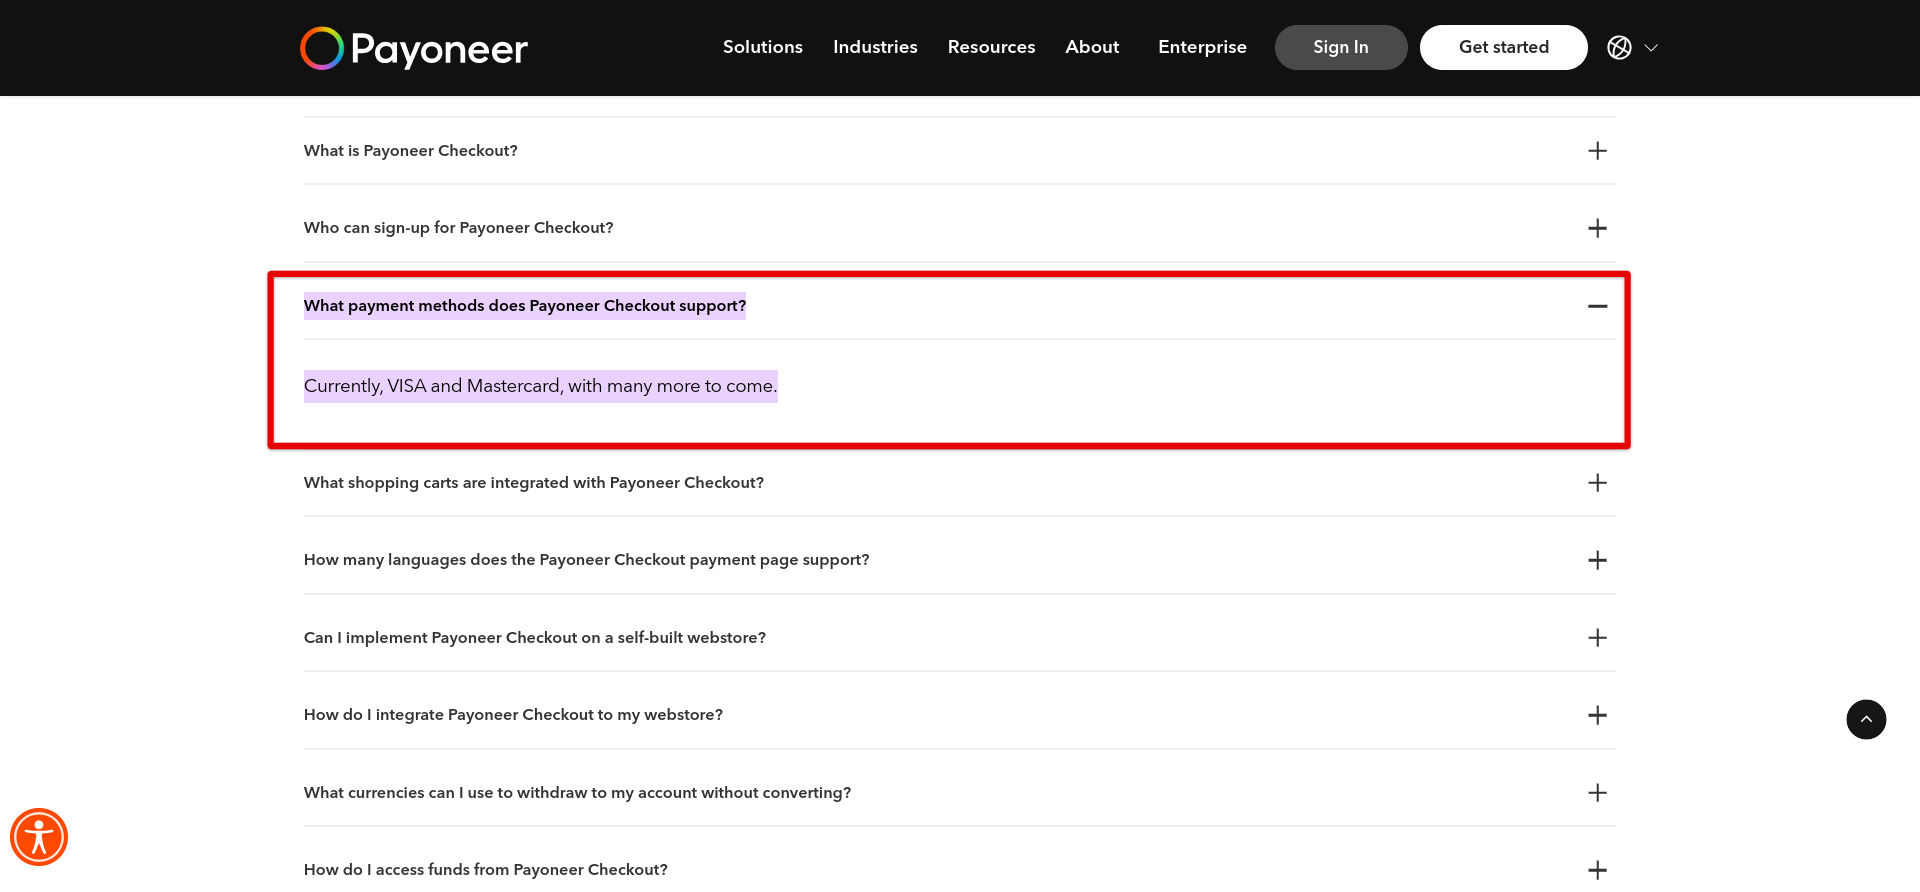Click 'How many languages' question text
The width and height of the screenshot is (1920, 892).
tap(587, 560)
